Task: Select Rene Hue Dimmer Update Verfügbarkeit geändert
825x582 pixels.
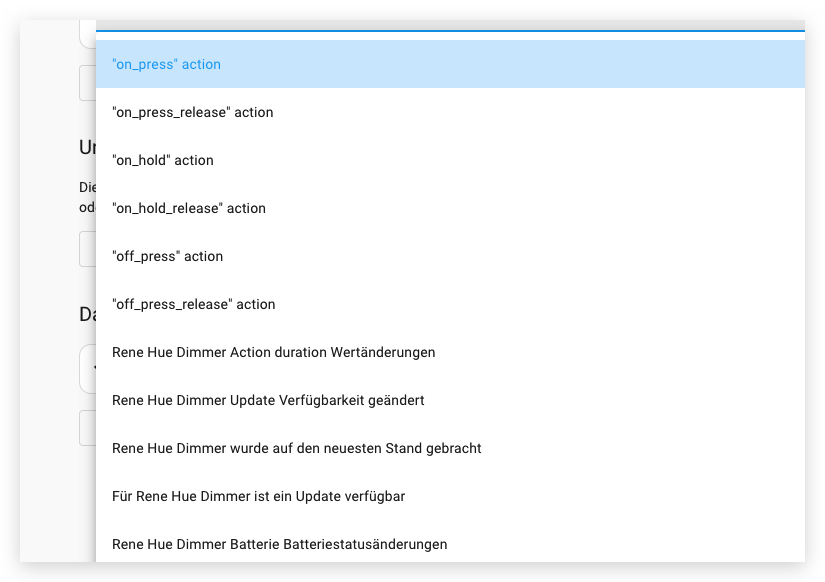Action: [x=450, y=399]
